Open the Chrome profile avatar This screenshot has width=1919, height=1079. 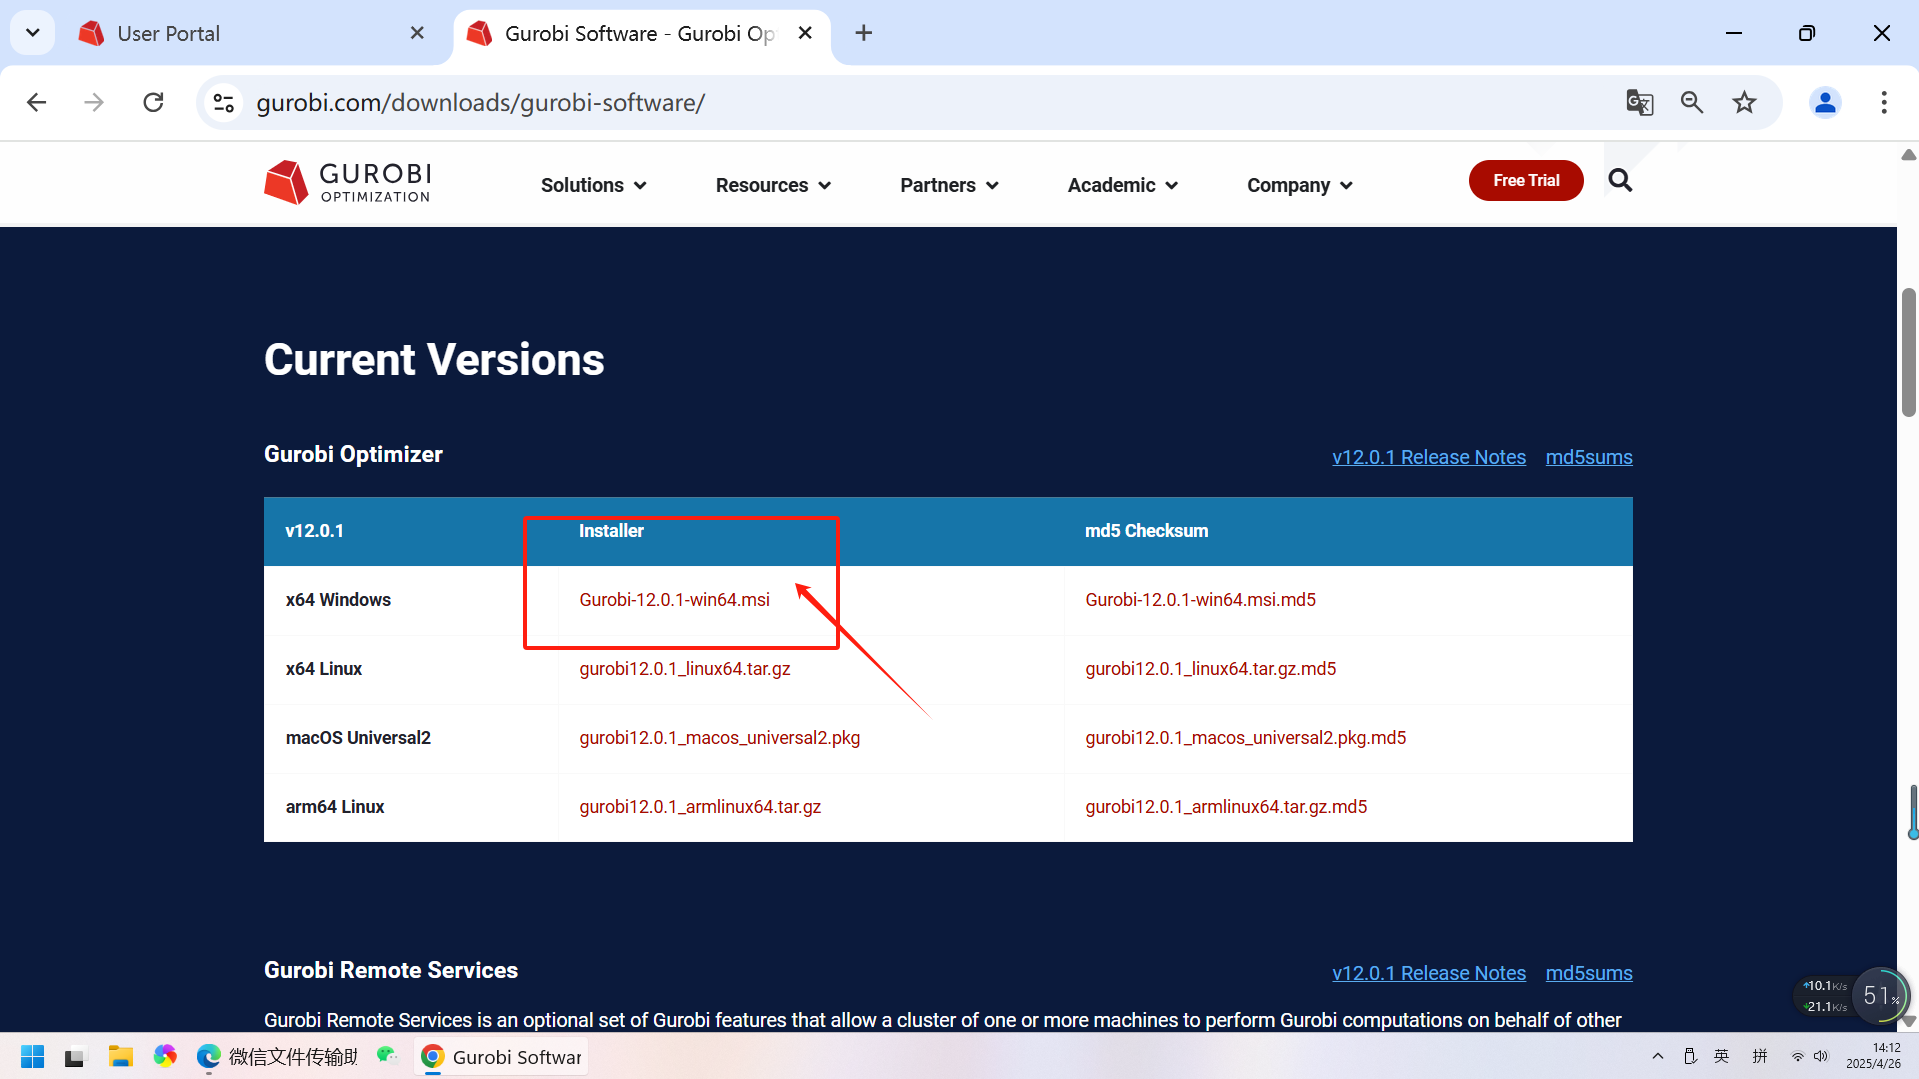(1825, 102)
